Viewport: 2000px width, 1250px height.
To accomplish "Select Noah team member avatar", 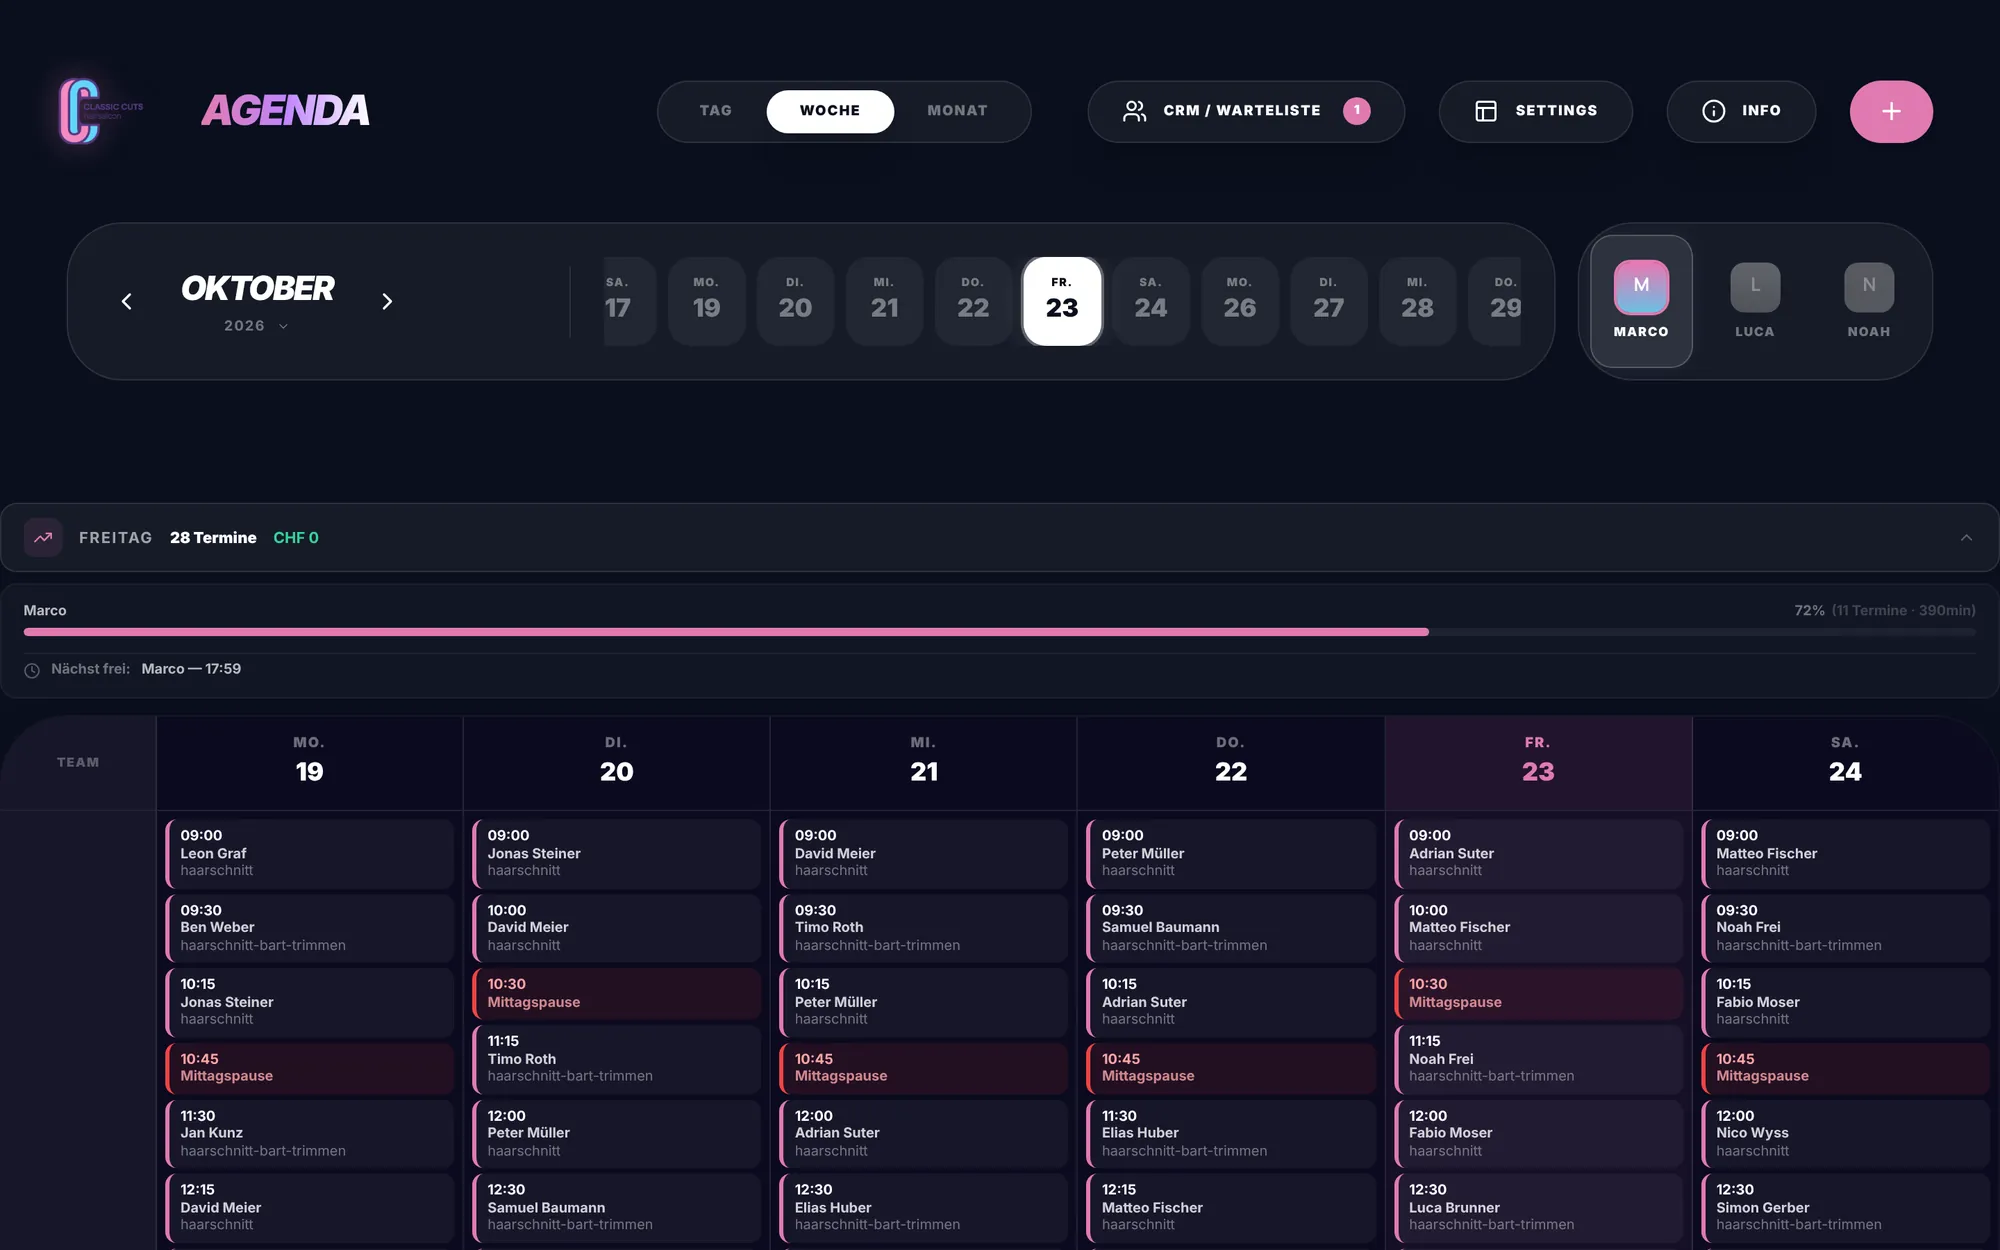I will pos(1868,301).
